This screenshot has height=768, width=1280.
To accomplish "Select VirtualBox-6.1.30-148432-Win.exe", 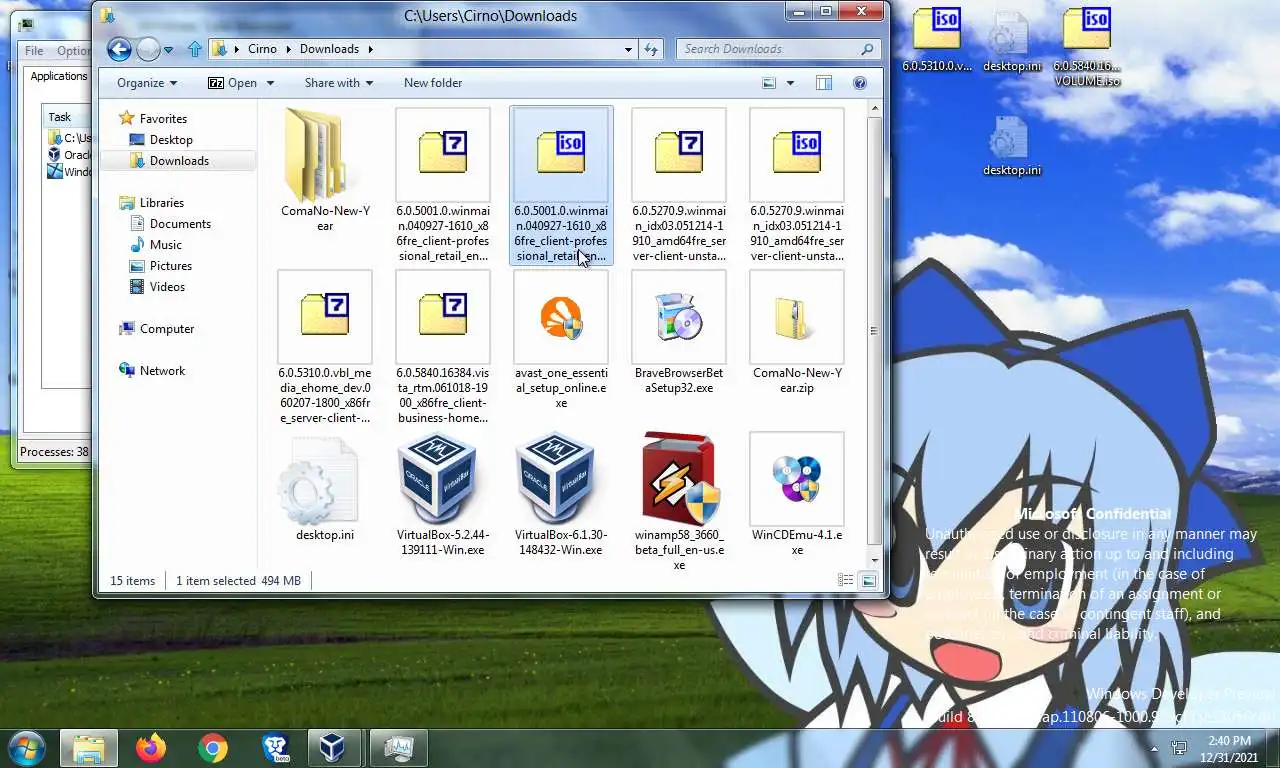I will (x=561, y=495).
